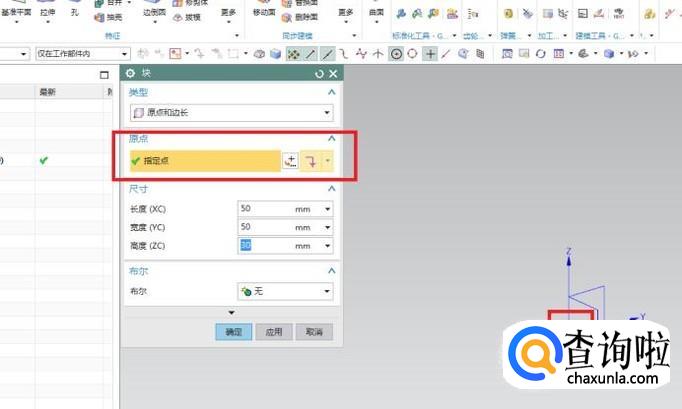This screenshot has height=409, width=682.
Task: Select the 移动面 move face tool
Action: coord(264,10)
